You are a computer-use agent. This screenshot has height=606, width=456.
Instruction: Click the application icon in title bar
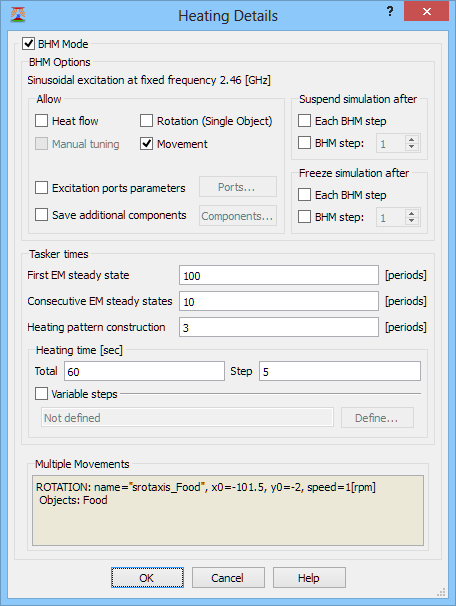click(18, 15)
